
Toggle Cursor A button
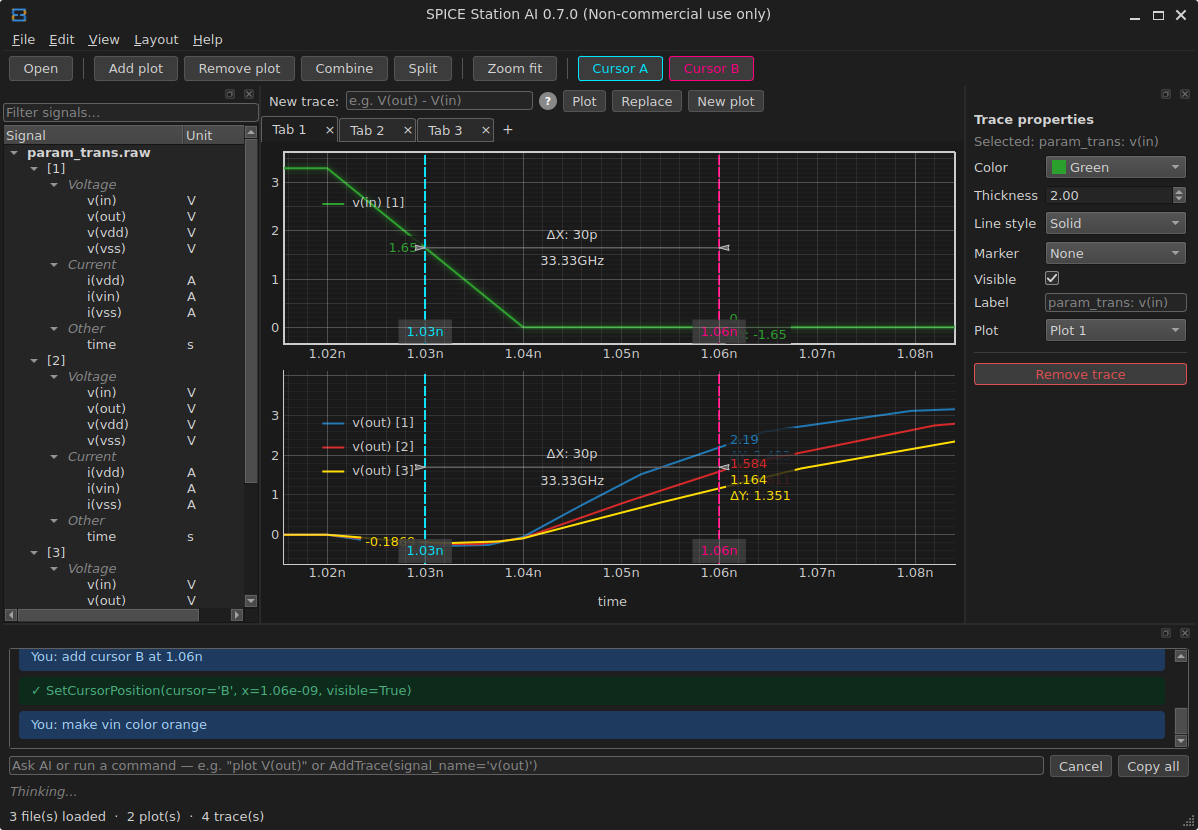click(x=620, y=68)
